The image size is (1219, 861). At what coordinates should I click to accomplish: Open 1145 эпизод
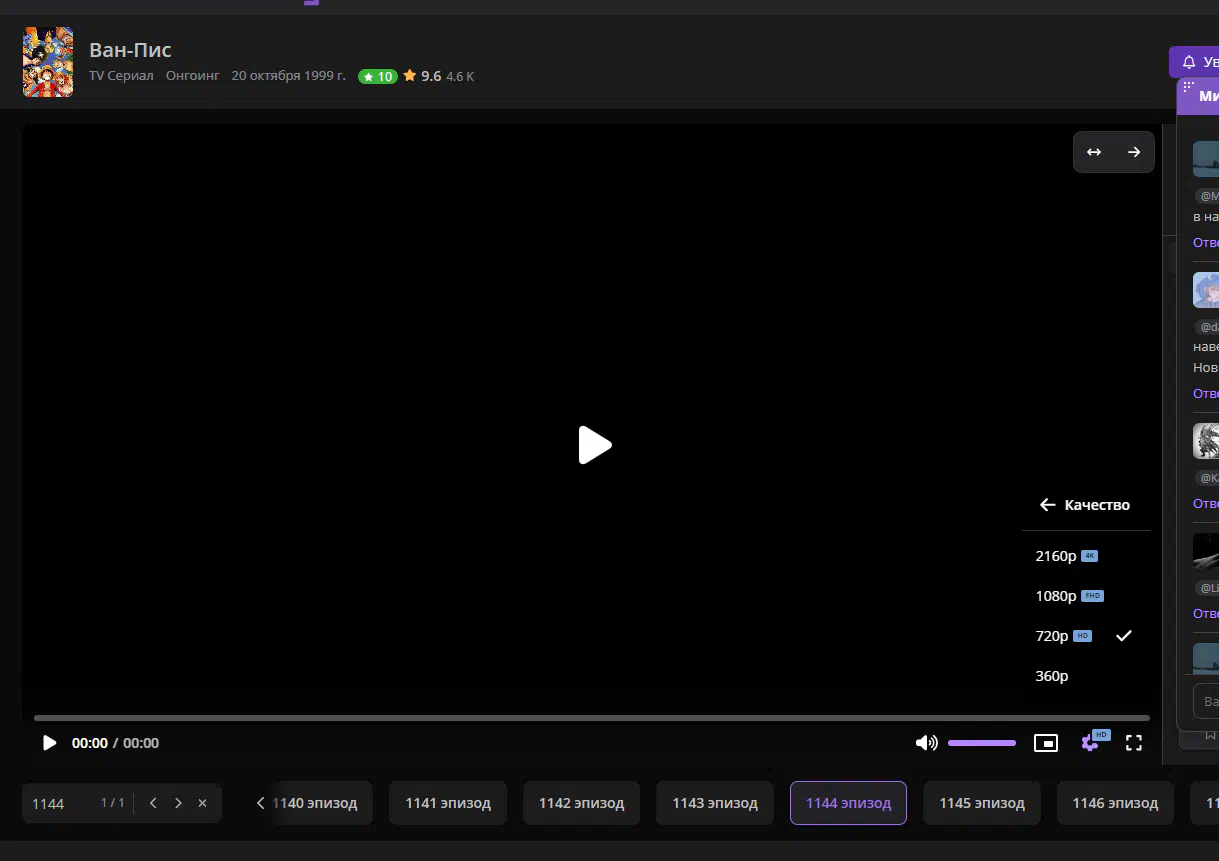(981, 803)
